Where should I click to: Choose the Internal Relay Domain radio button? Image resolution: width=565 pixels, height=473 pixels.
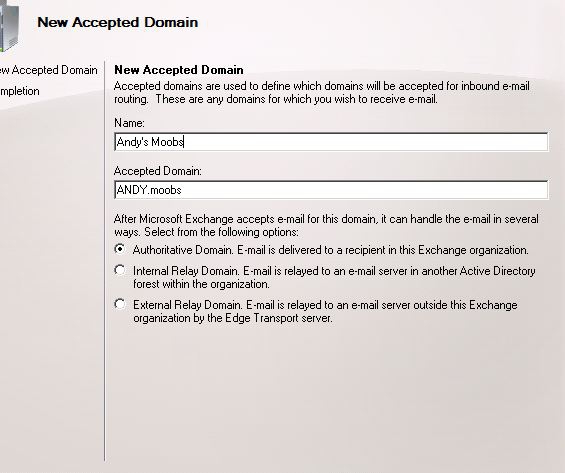coord(120,270)
